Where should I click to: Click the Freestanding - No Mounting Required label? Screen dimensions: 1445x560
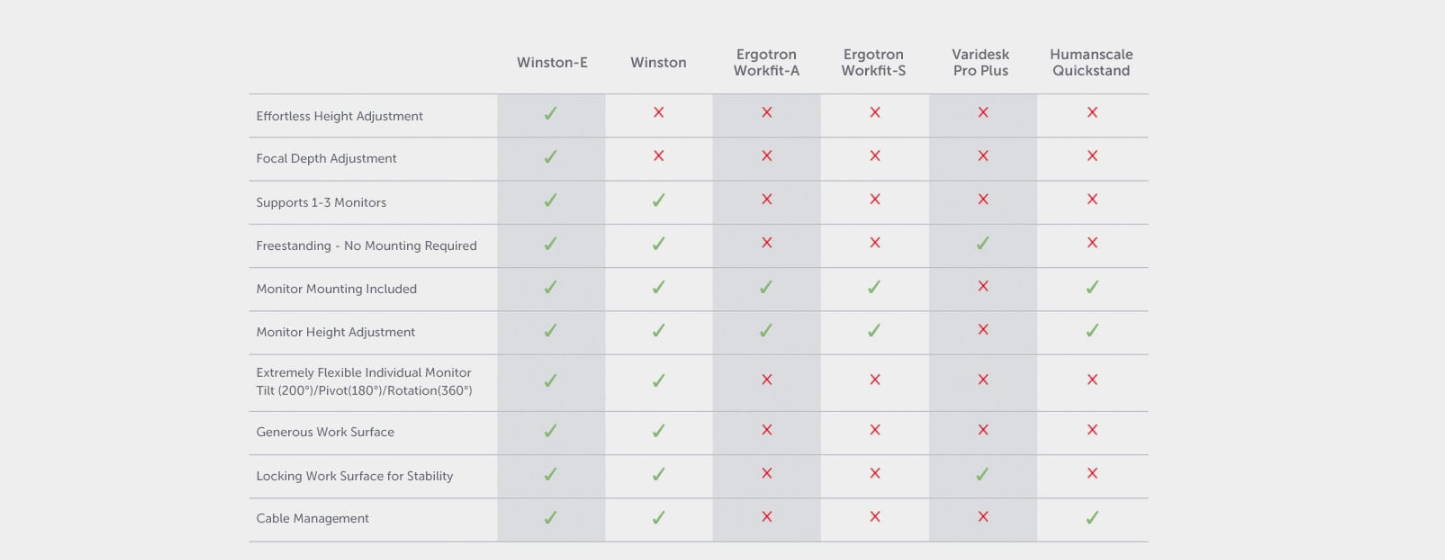tap(366, 245)
